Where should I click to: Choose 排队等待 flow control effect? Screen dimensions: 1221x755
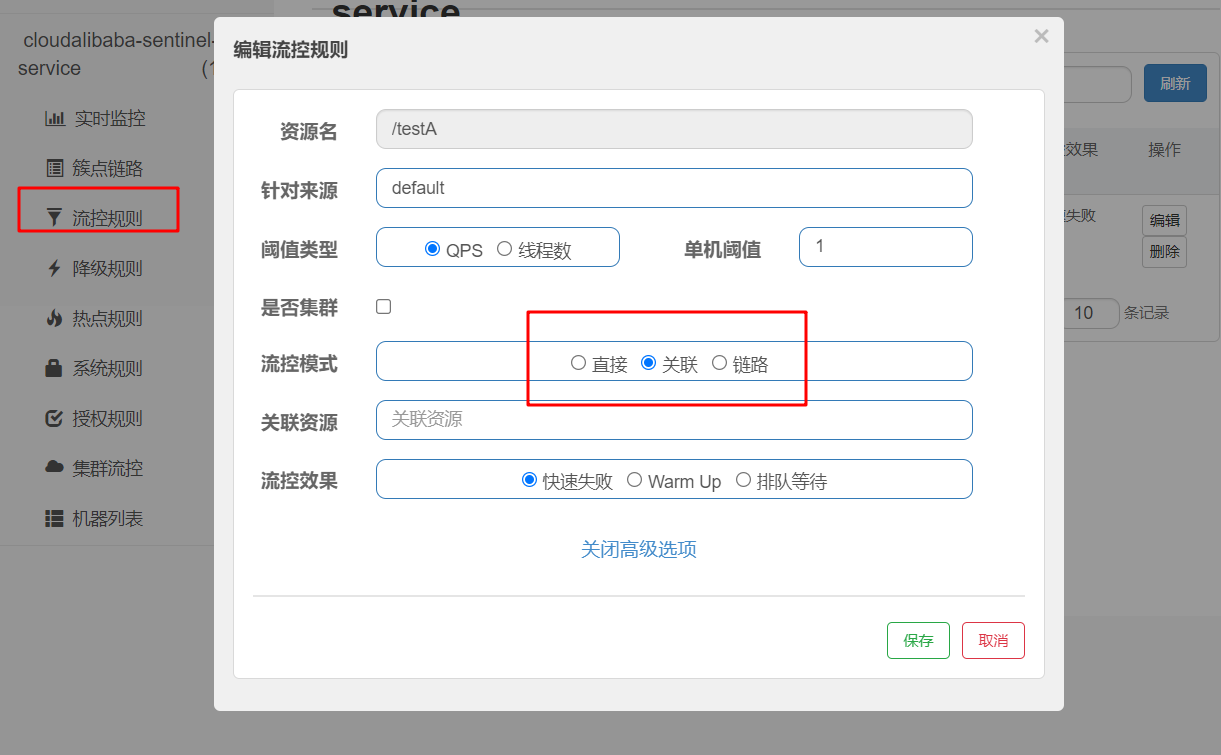(x=743, y=480)
